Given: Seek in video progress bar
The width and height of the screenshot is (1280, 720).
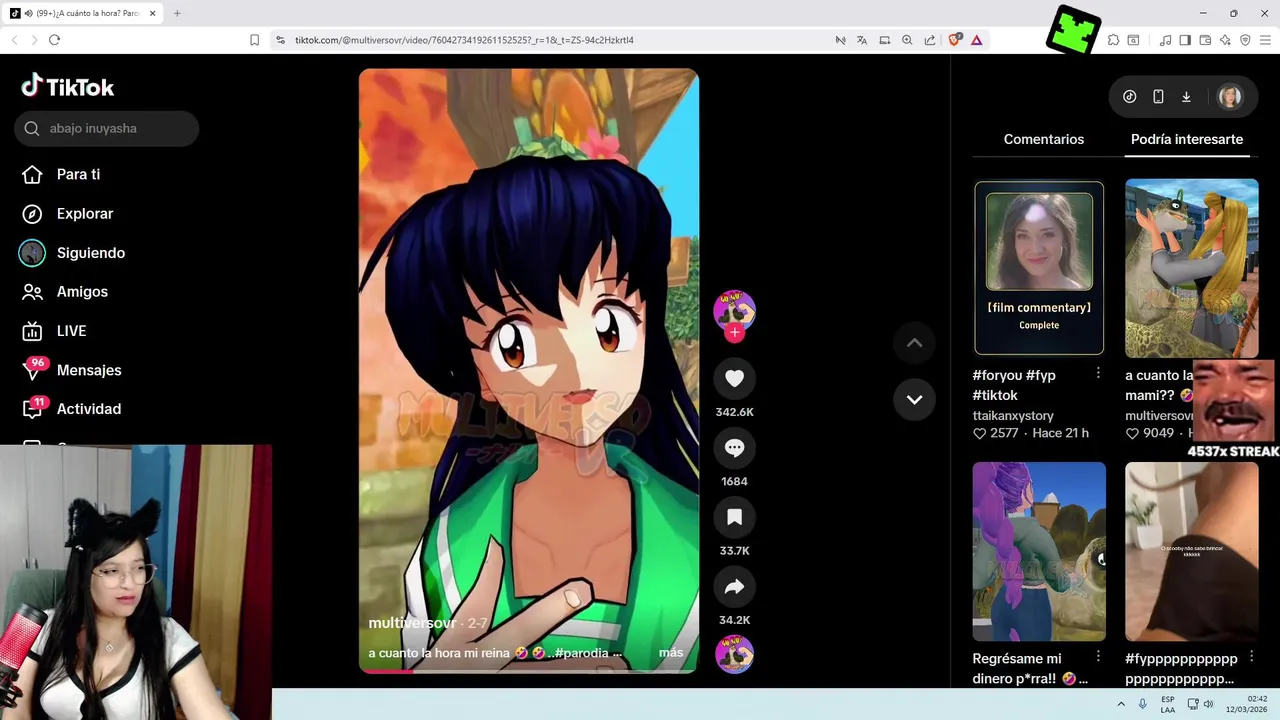Looking at the screenshot, I should pos(529,671).
